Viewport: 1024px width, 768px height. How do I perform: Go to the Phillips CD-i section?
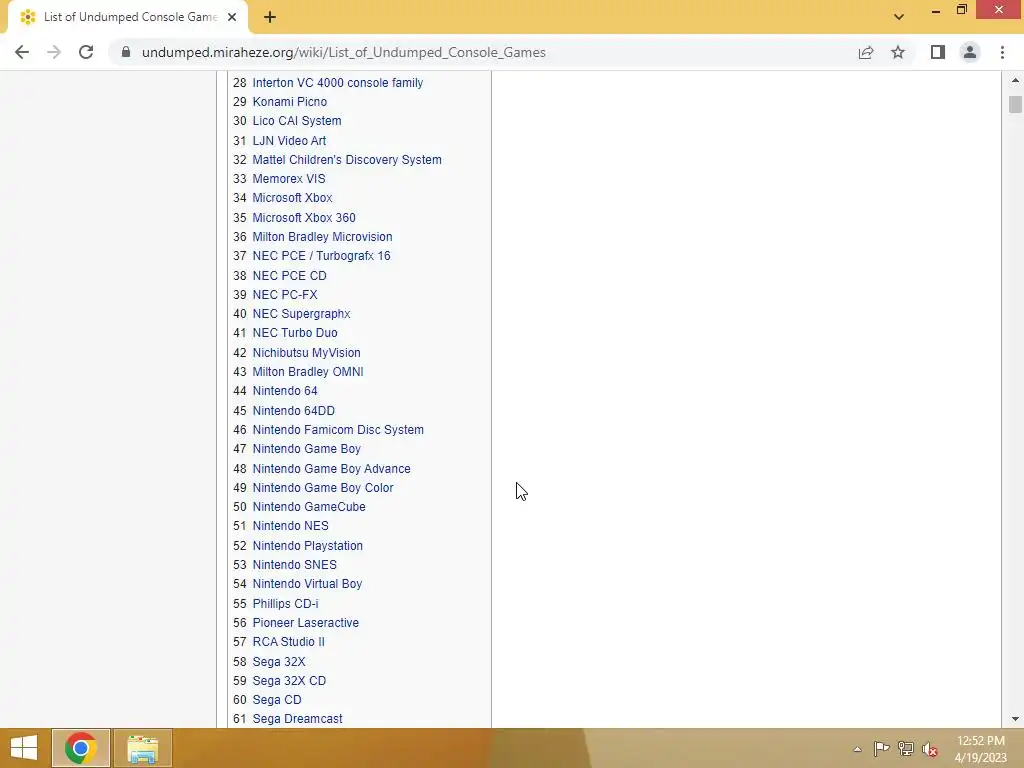(285, 604)
